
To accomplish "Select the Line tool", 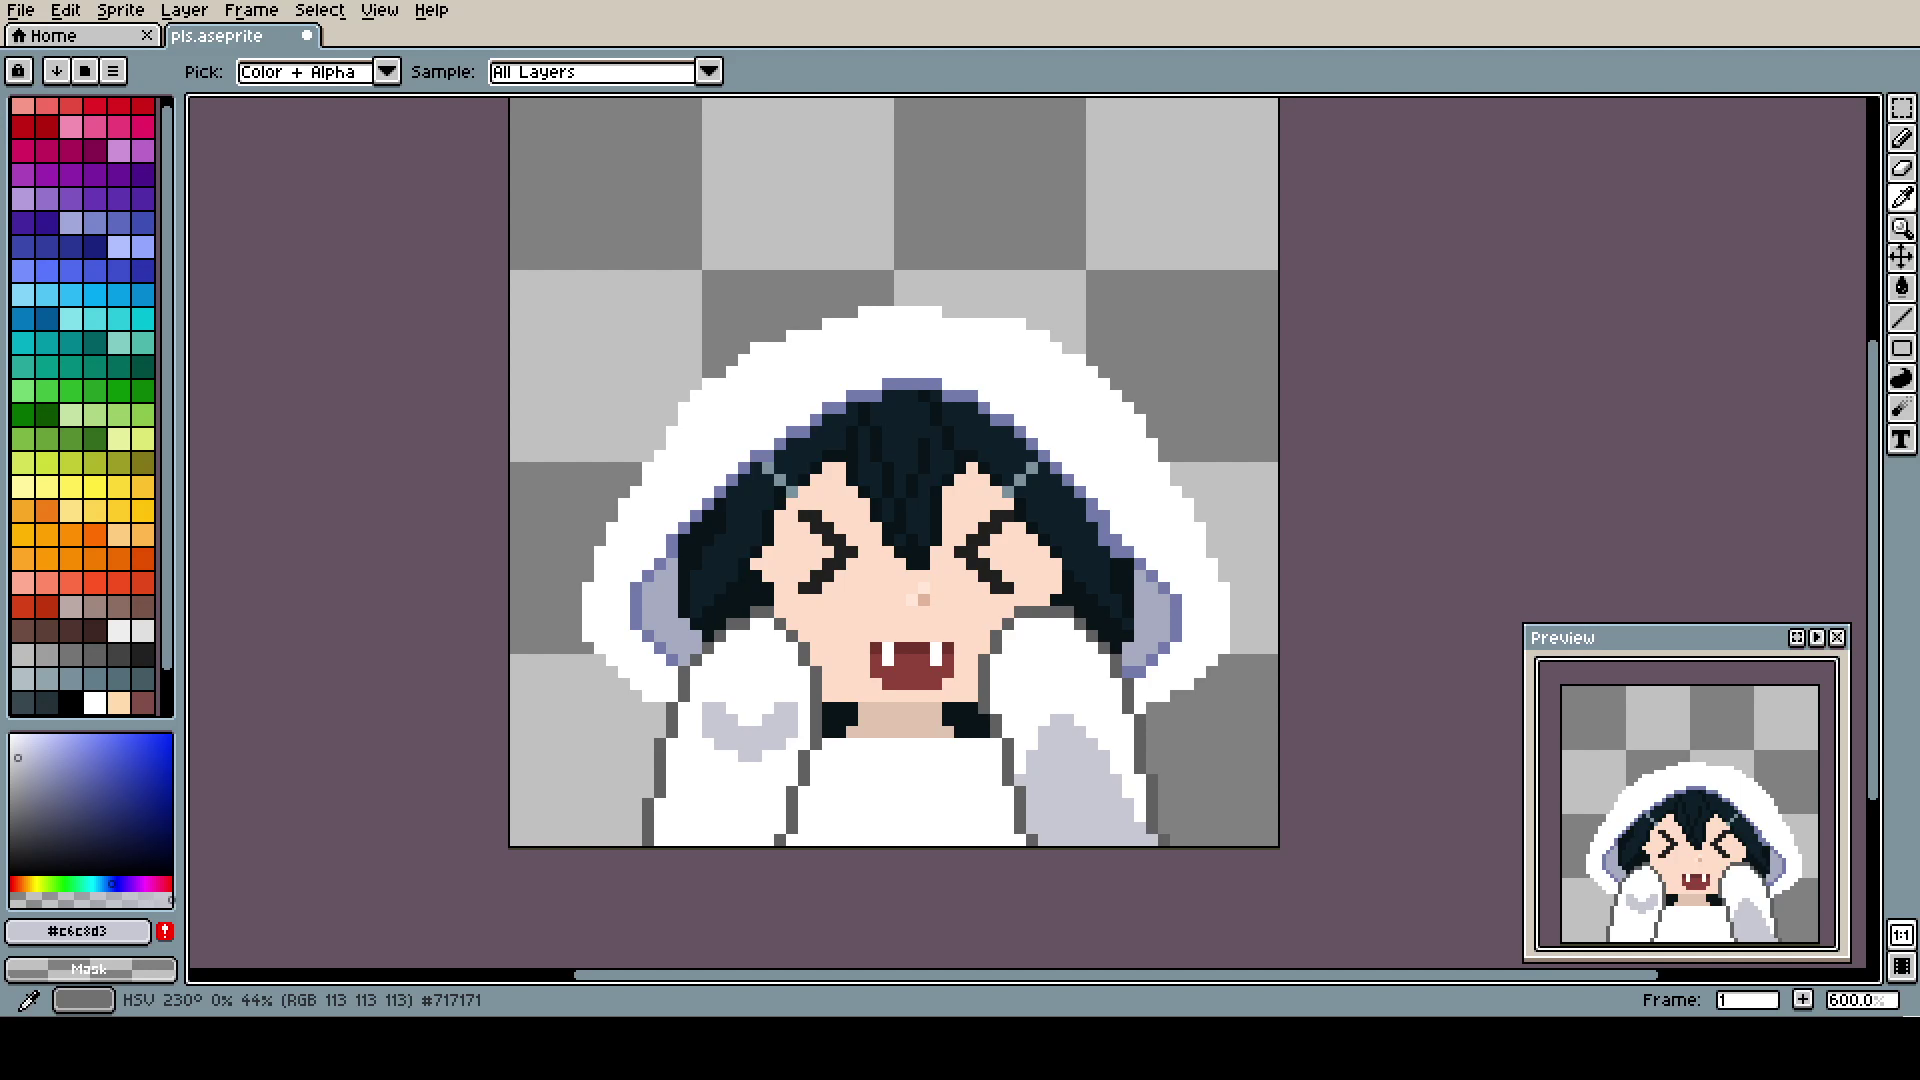I will [1901, 318].
